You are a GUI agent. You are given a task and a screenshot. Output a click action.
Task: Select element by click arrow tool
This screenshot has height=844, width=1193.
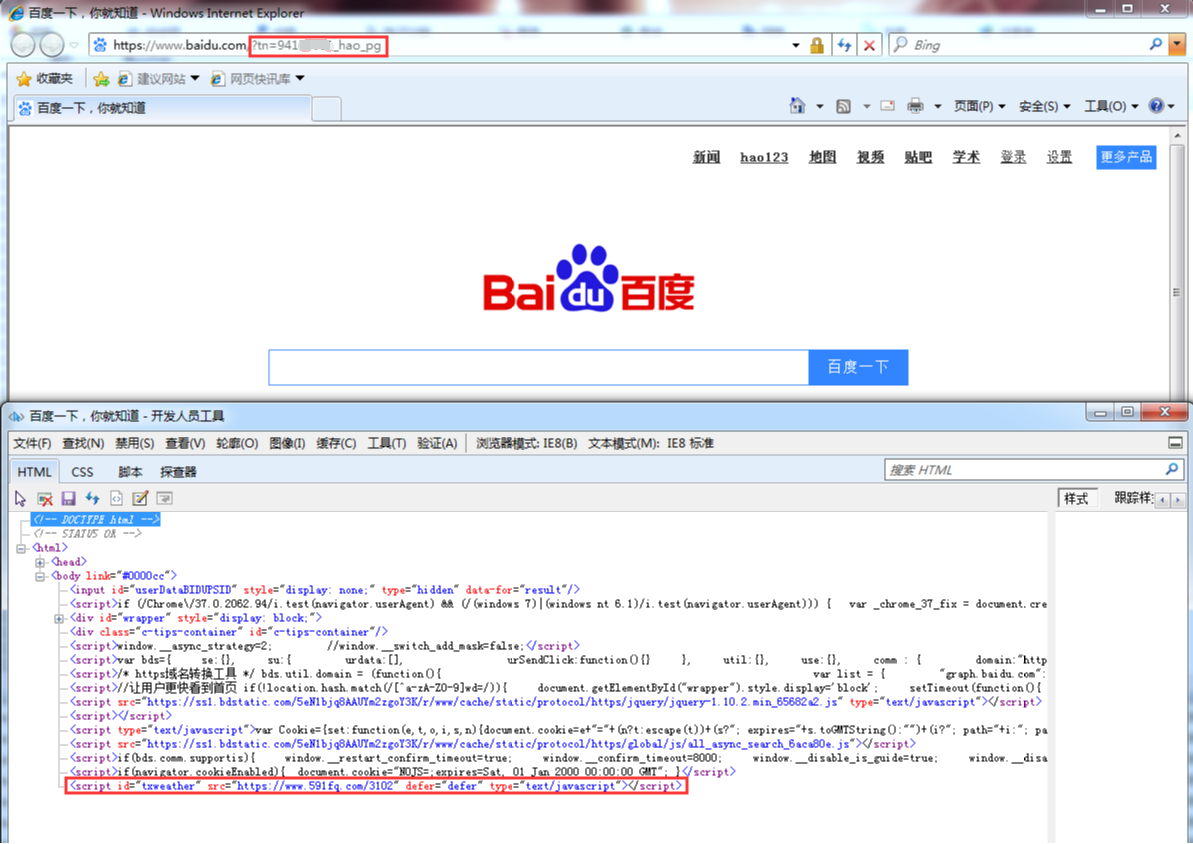tap(21, 498)
